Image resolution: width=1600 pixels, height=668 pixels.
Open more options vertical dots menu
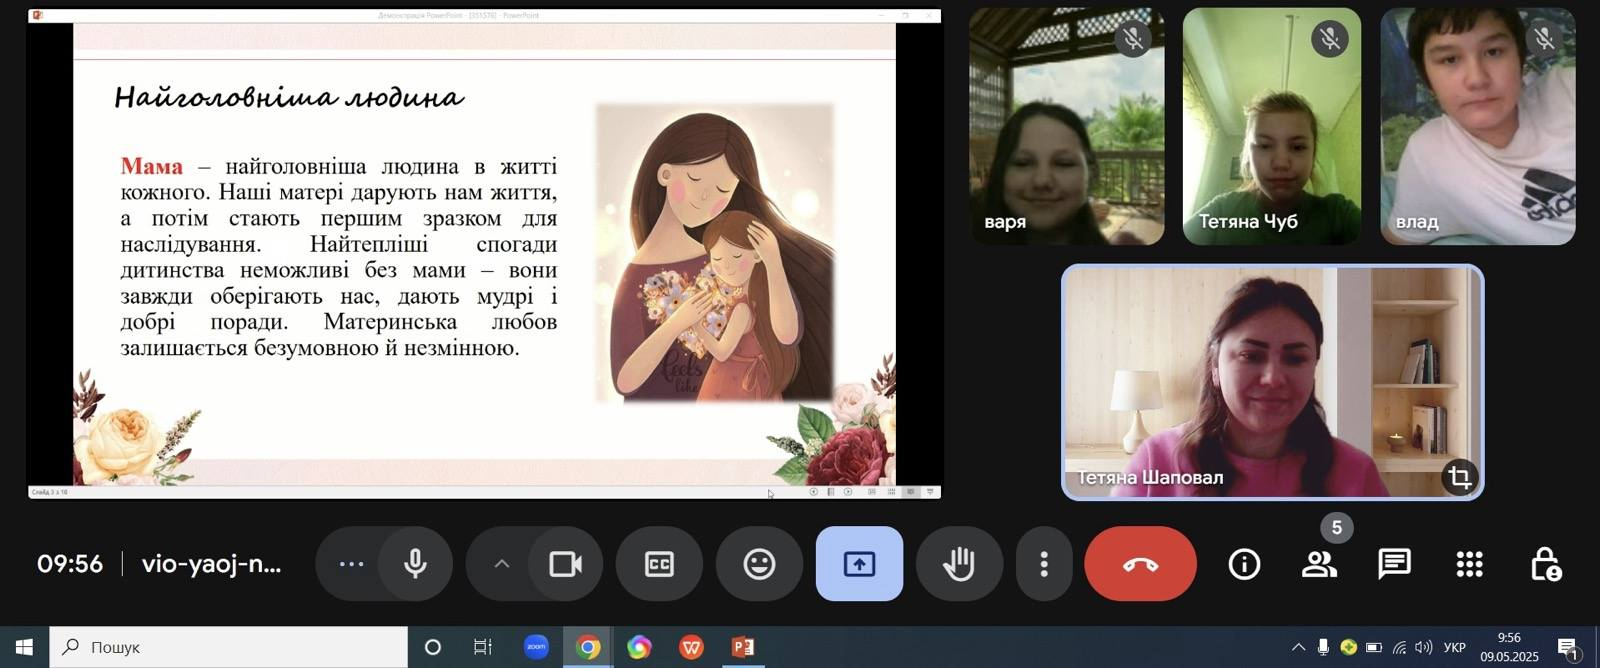pyautogui.click(x=1043, y=564)
